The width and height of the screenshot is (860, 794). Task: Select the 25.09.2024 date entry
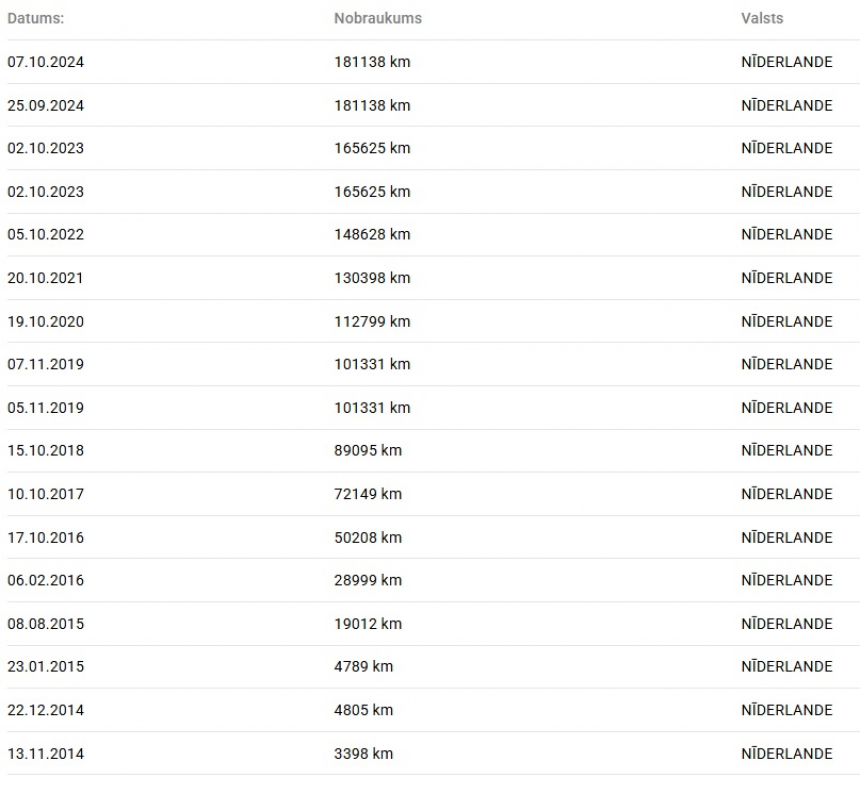[x=46, y=105]
